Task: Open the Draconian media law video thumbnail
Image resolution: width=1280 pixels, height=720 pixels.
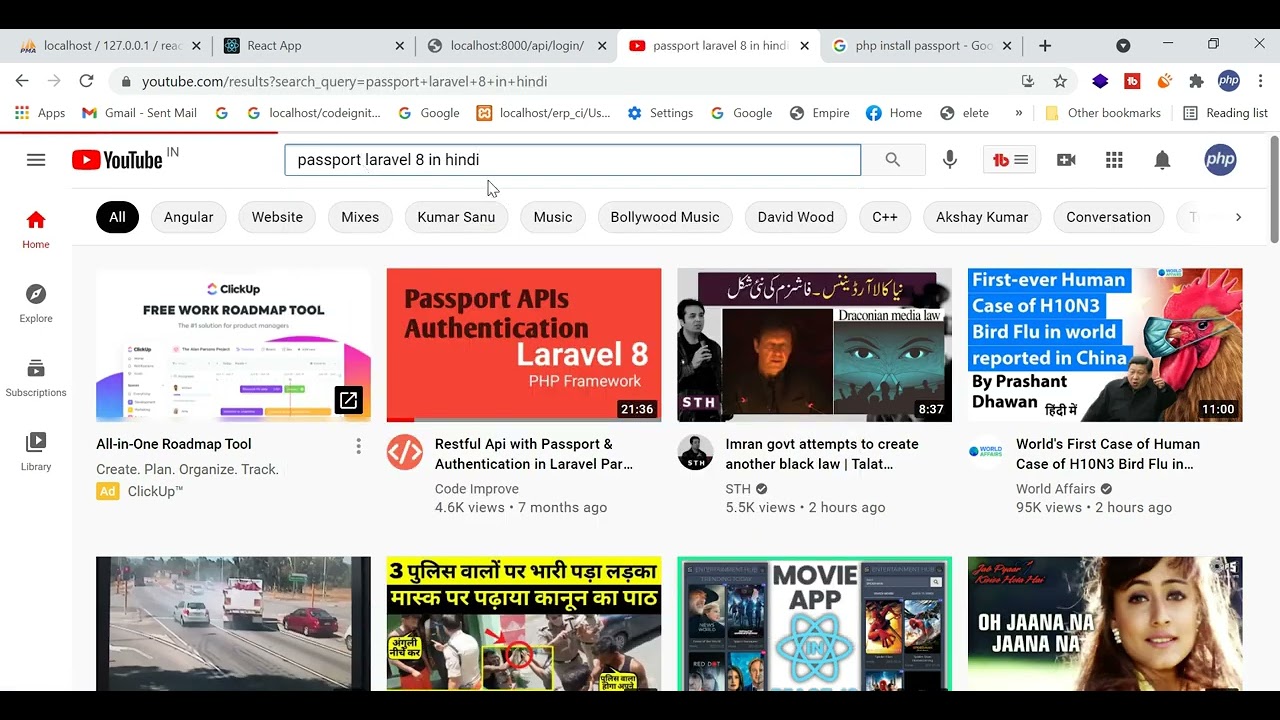Action: 814,345
